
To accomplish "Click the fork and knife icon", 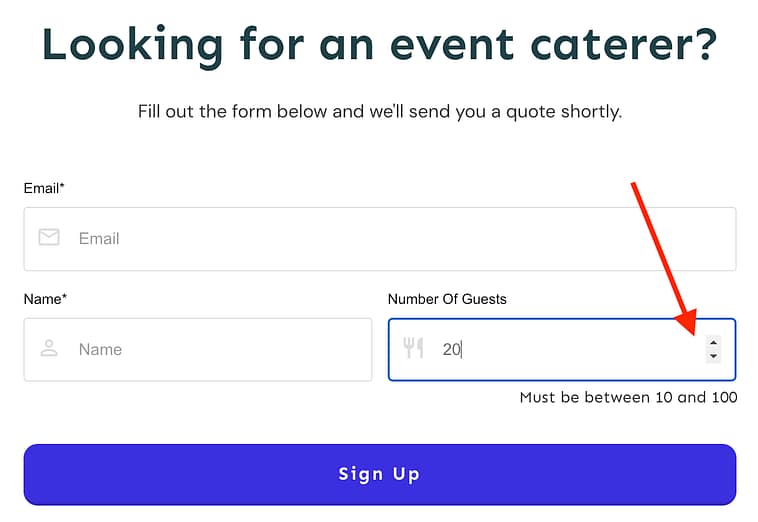I will (413, 349).
